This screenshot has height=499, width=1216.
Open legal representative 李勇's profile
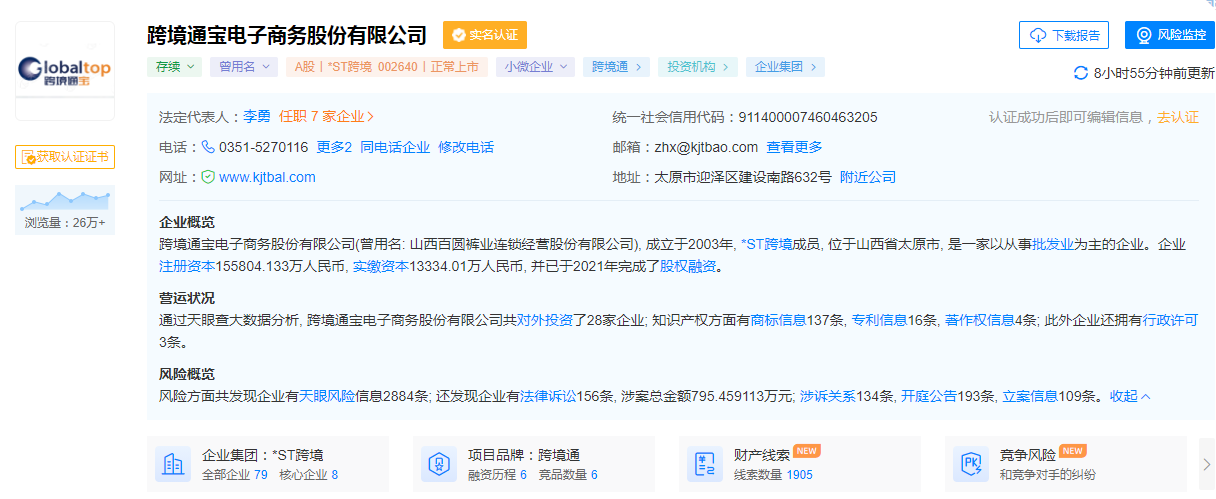point(257,116)
